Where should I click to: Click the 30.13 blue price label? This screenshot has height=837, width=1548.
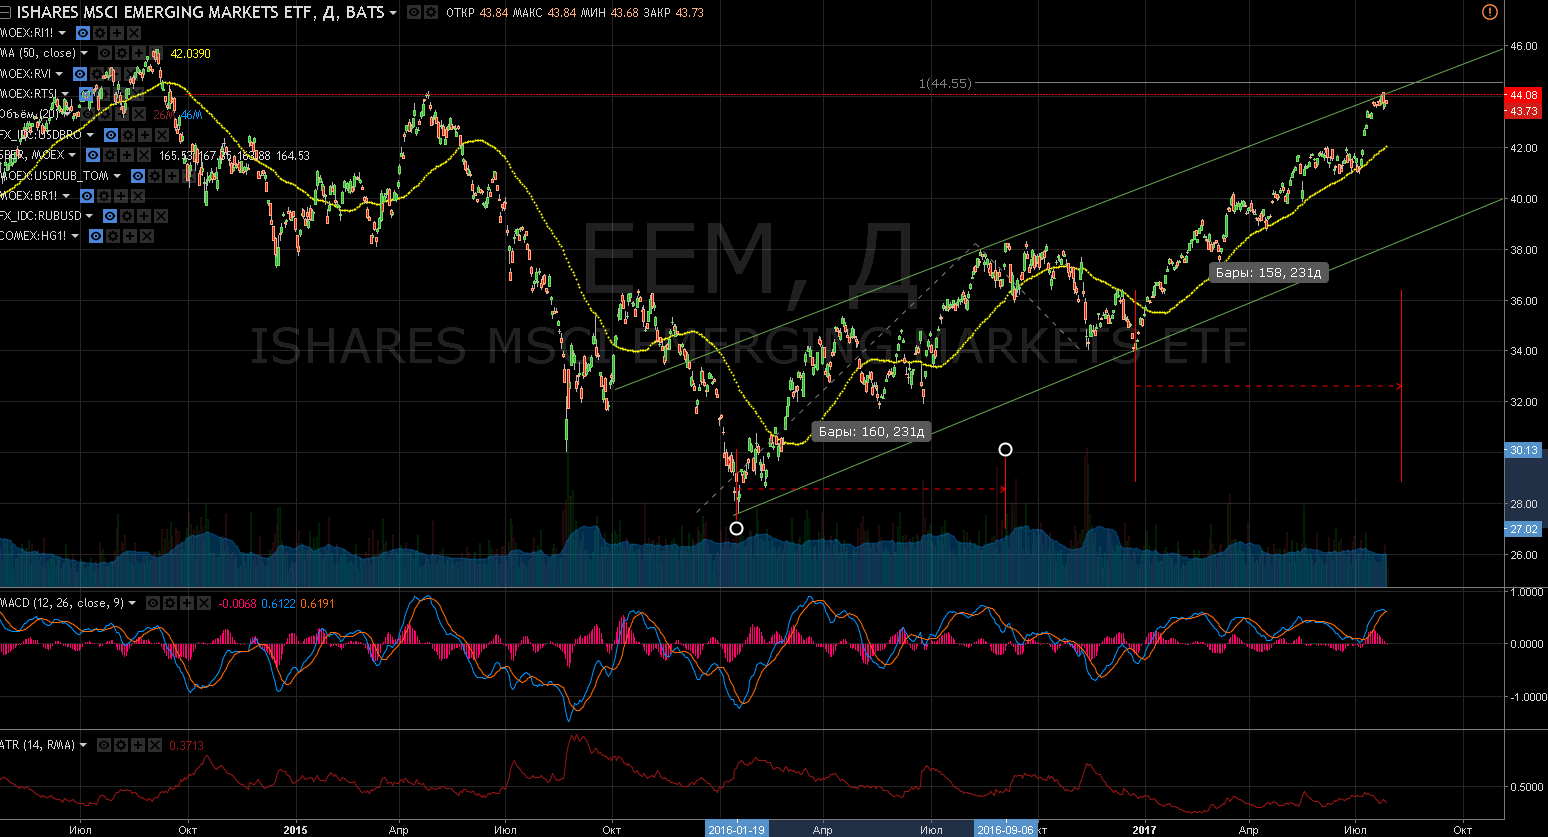[1524, 450]
